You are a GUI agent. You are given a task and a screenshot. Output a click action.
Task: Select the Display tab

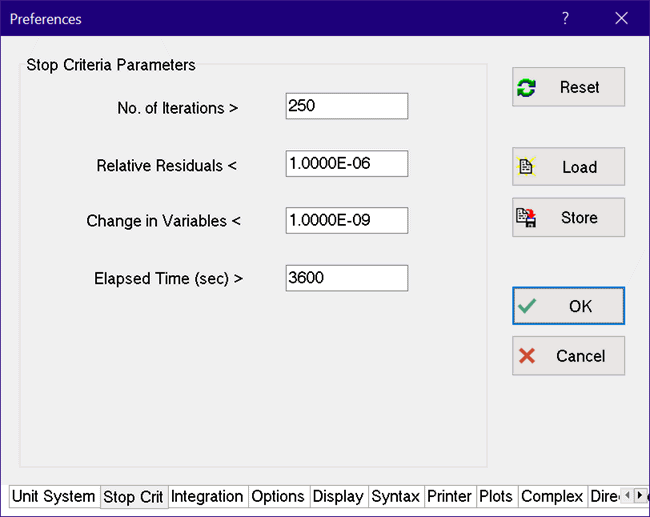[338, 496]
